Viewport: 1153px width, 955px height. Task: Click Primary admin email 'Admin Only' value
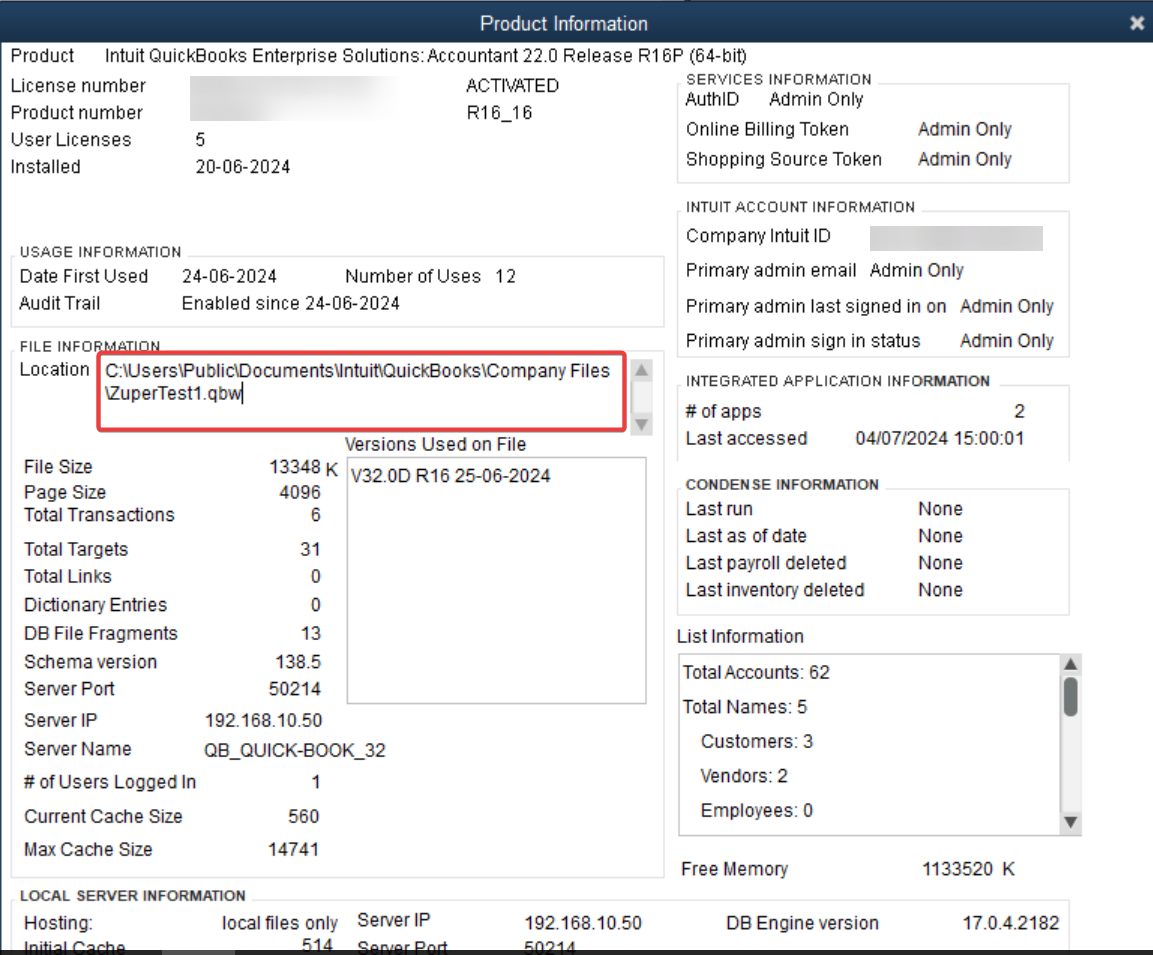tap(916, 271)
